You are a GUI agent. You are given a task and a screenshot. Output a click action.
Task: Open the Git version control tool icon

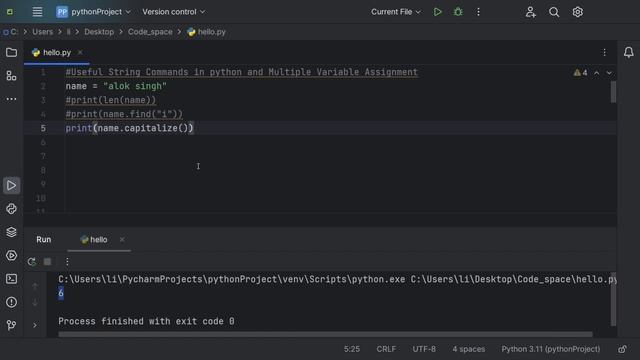coord(11,325)
